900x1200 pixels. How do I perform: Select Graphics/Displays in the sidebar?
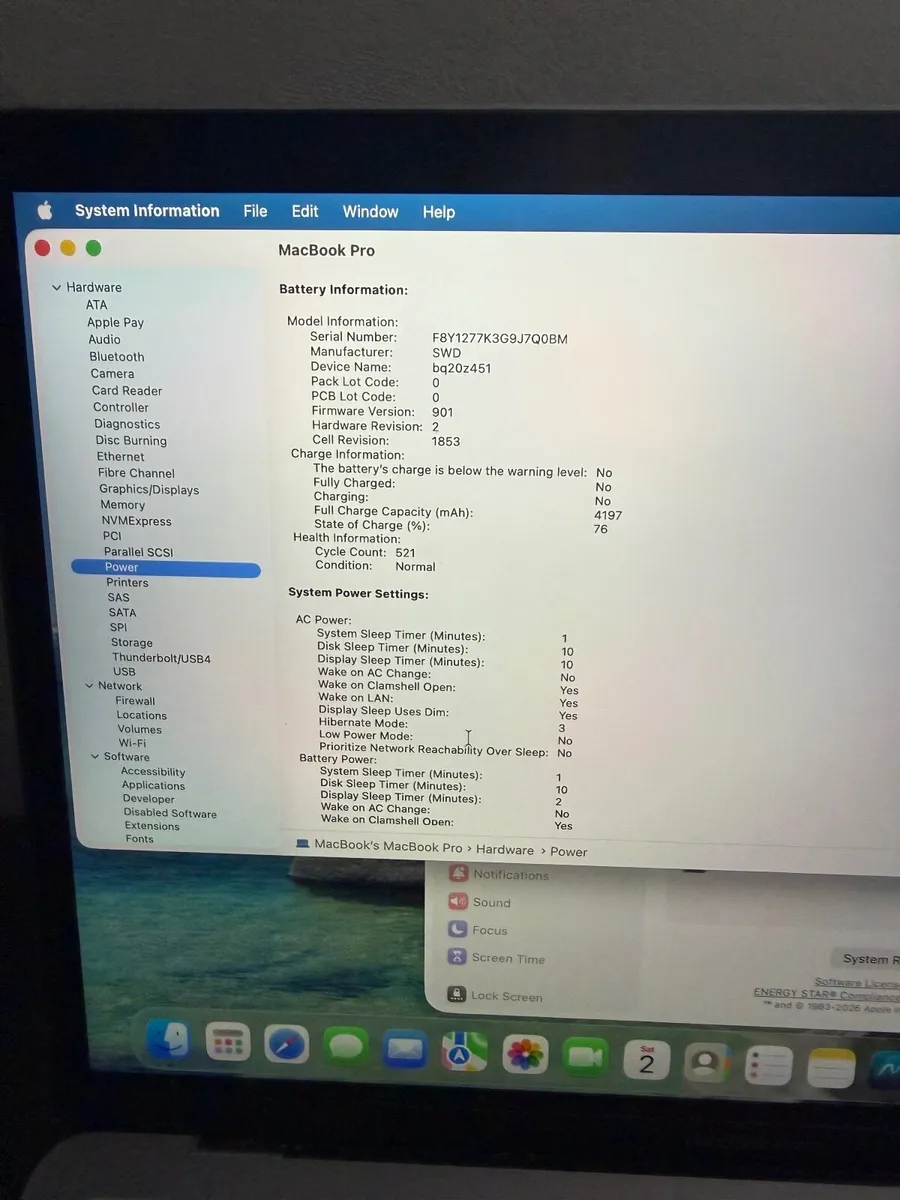(149, 489)
